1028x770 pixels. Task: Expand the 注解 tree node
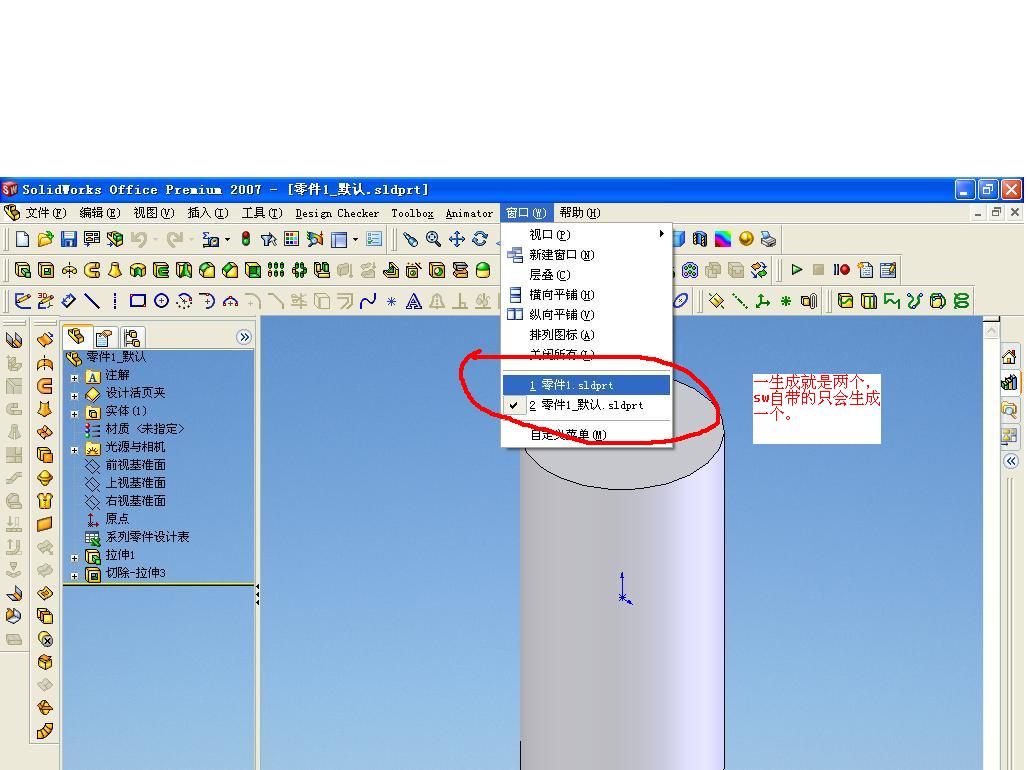[x=74, y=378]
